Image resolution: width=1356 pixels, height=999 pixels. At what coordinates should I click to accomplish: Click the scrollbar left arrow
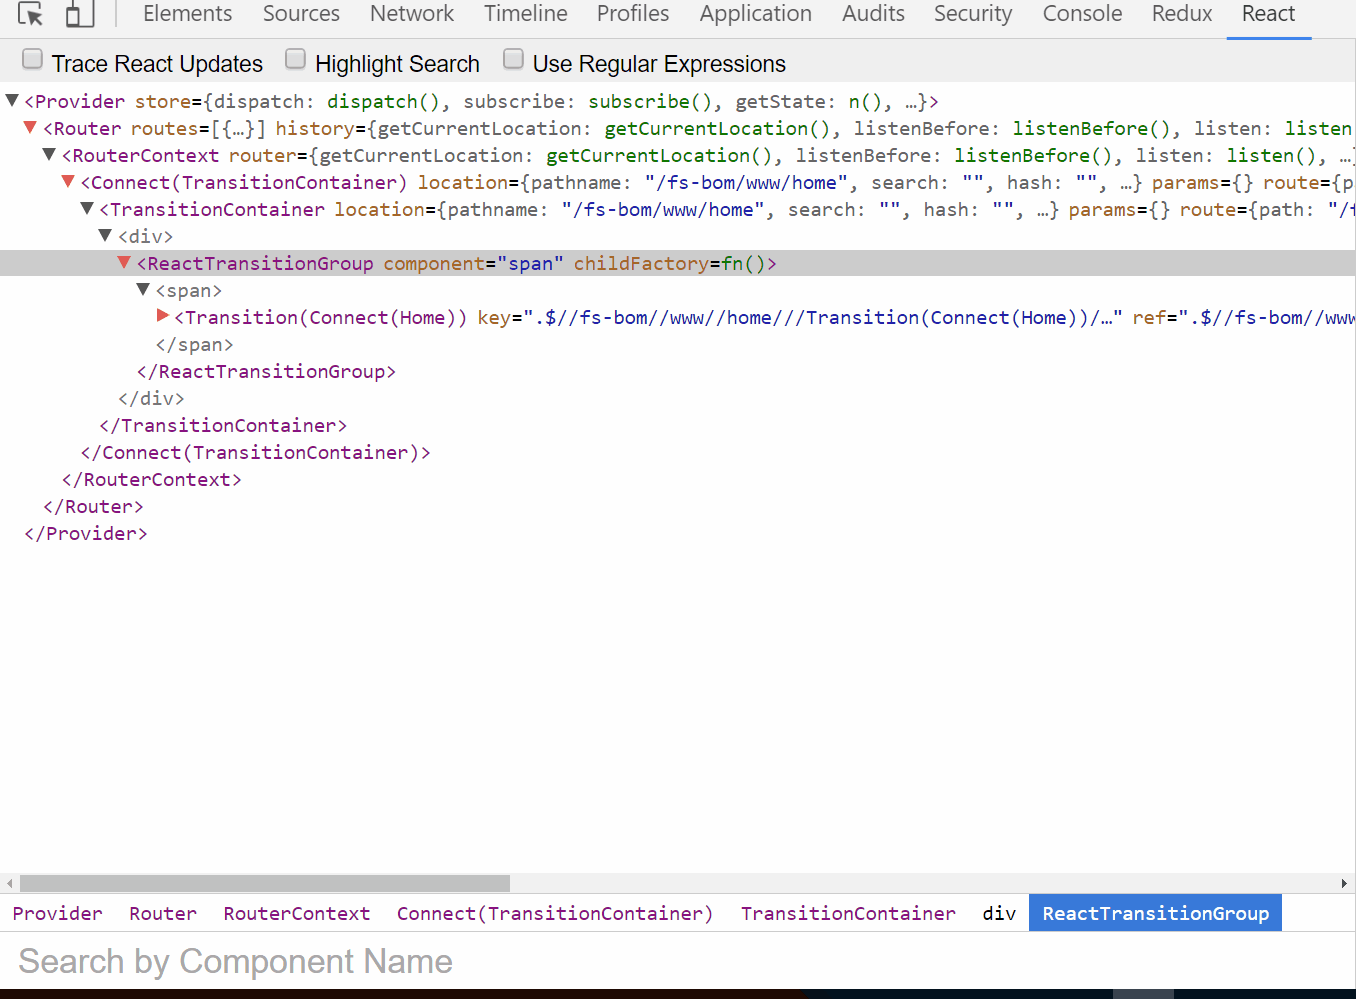point(9,883)
